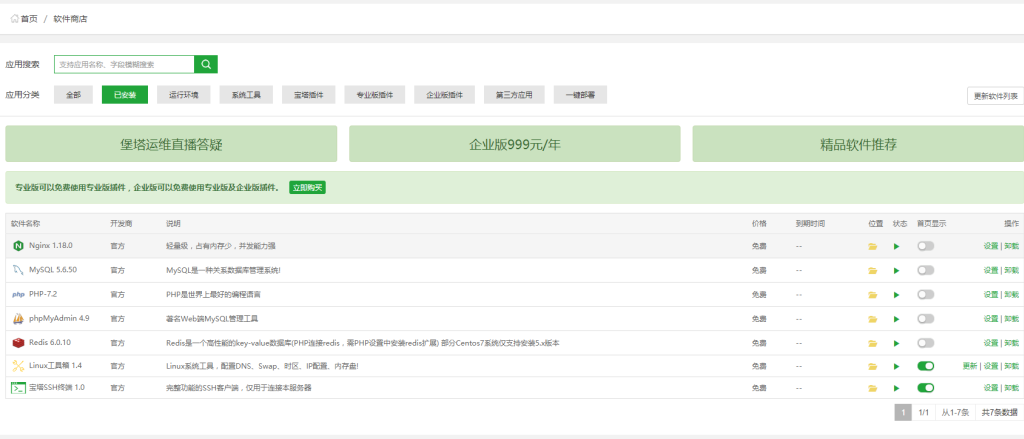Go to 首页 in the breadcrumb
Screen dimensions: 1024x439
coord(29,19)
